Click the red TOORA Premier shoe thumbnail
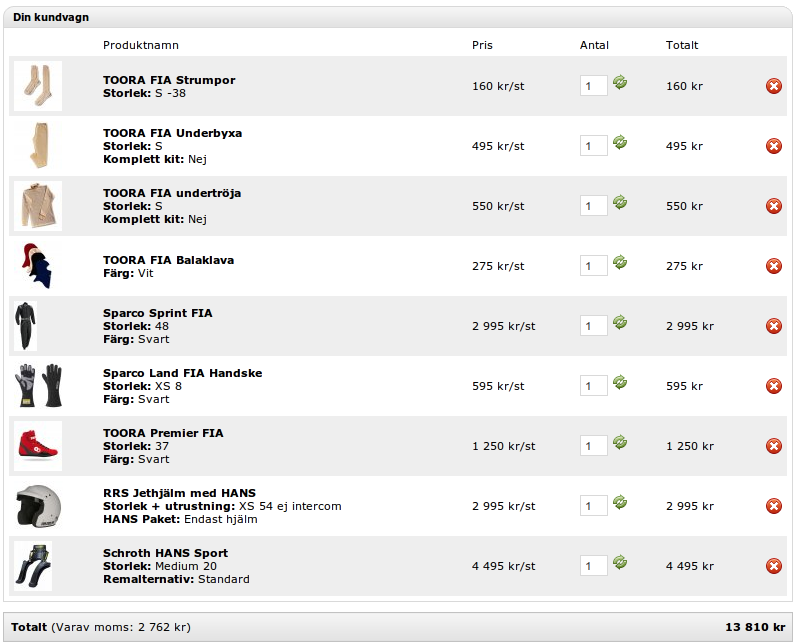Viewport: 800px width, 644px height. pyautogui.click(x=38, y=446)
